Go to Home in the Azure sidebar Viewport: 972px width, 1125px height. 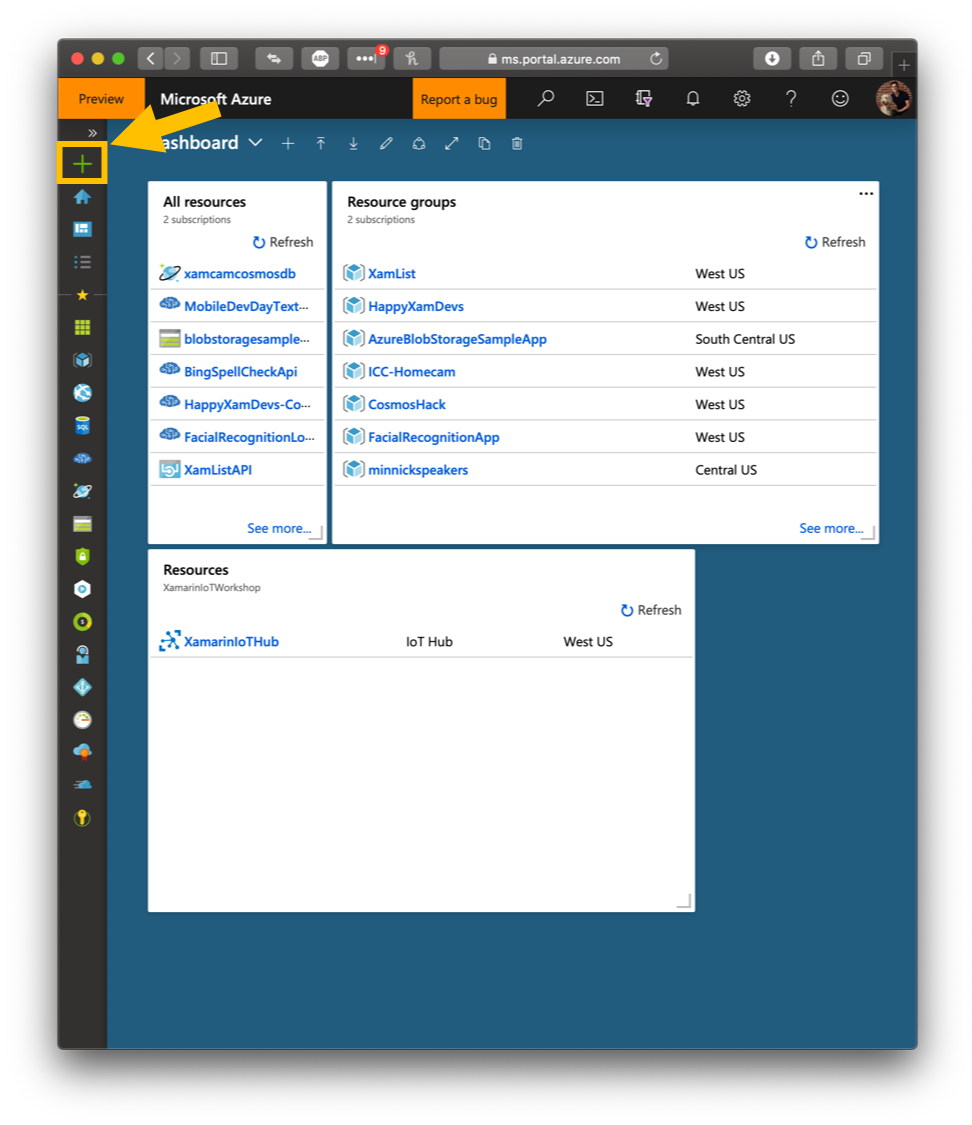82,197
